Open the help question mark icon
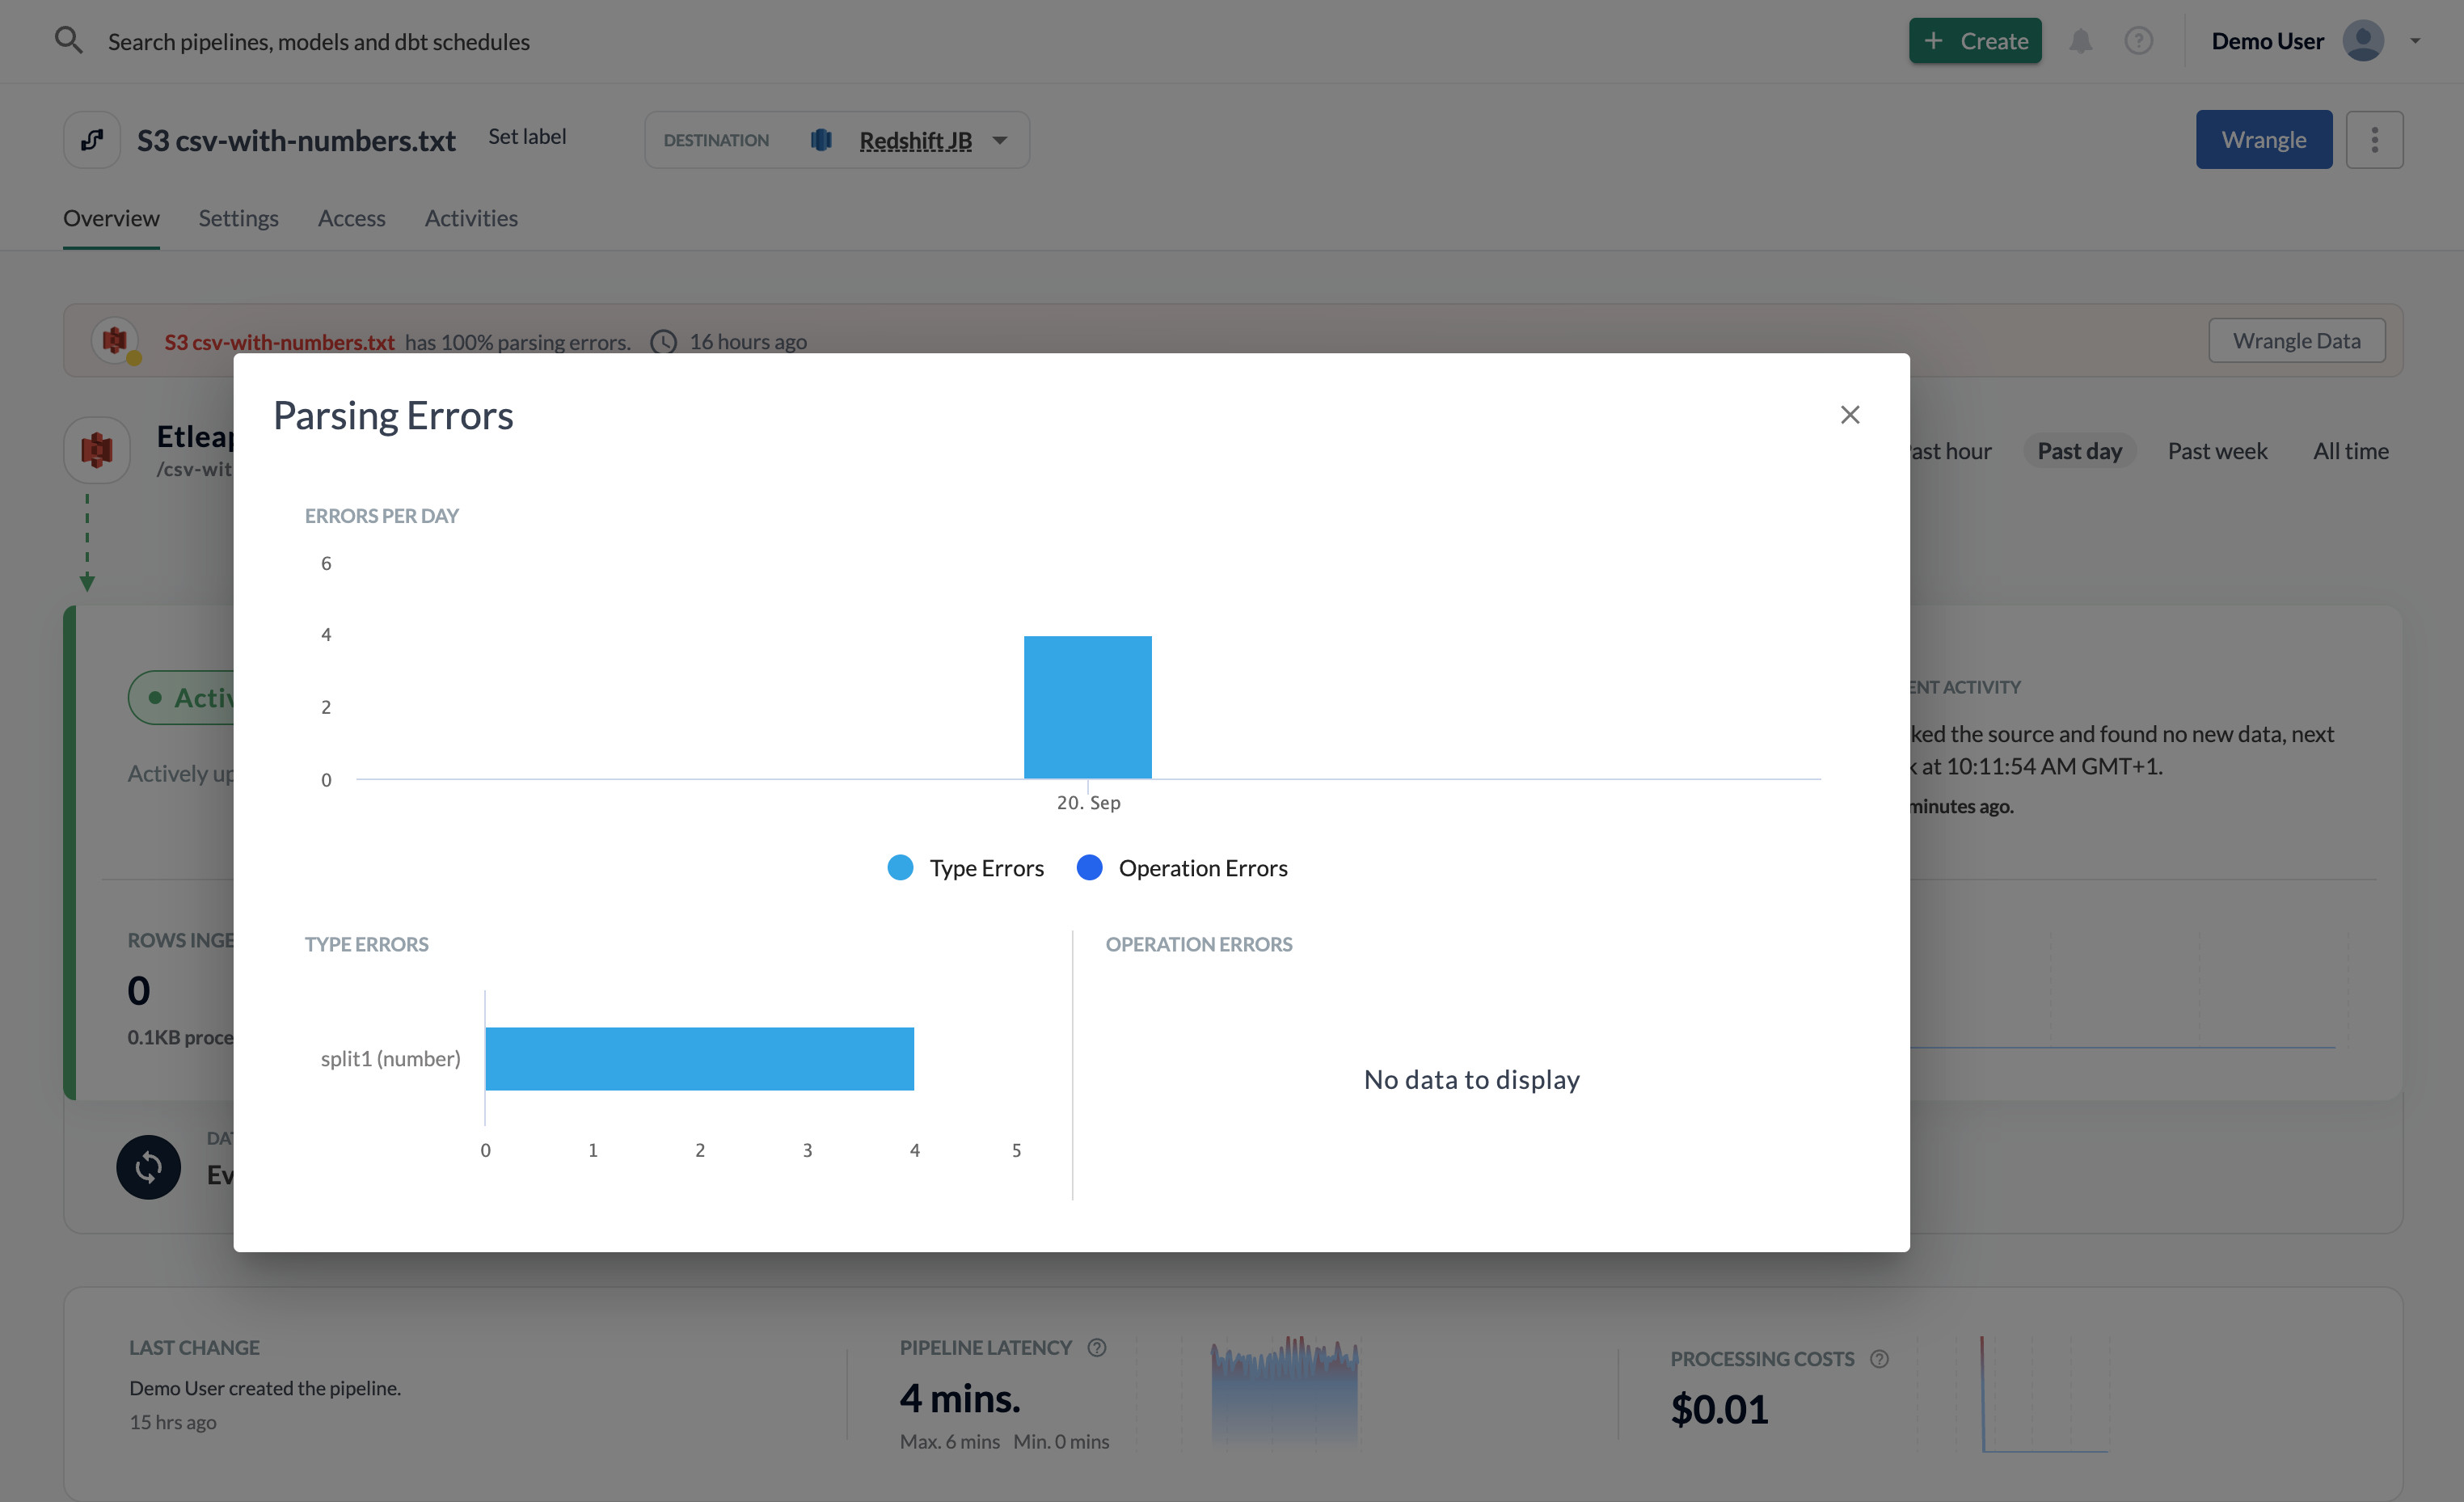Viewport: 2464px width, 1502px height. click(2138, 41)
